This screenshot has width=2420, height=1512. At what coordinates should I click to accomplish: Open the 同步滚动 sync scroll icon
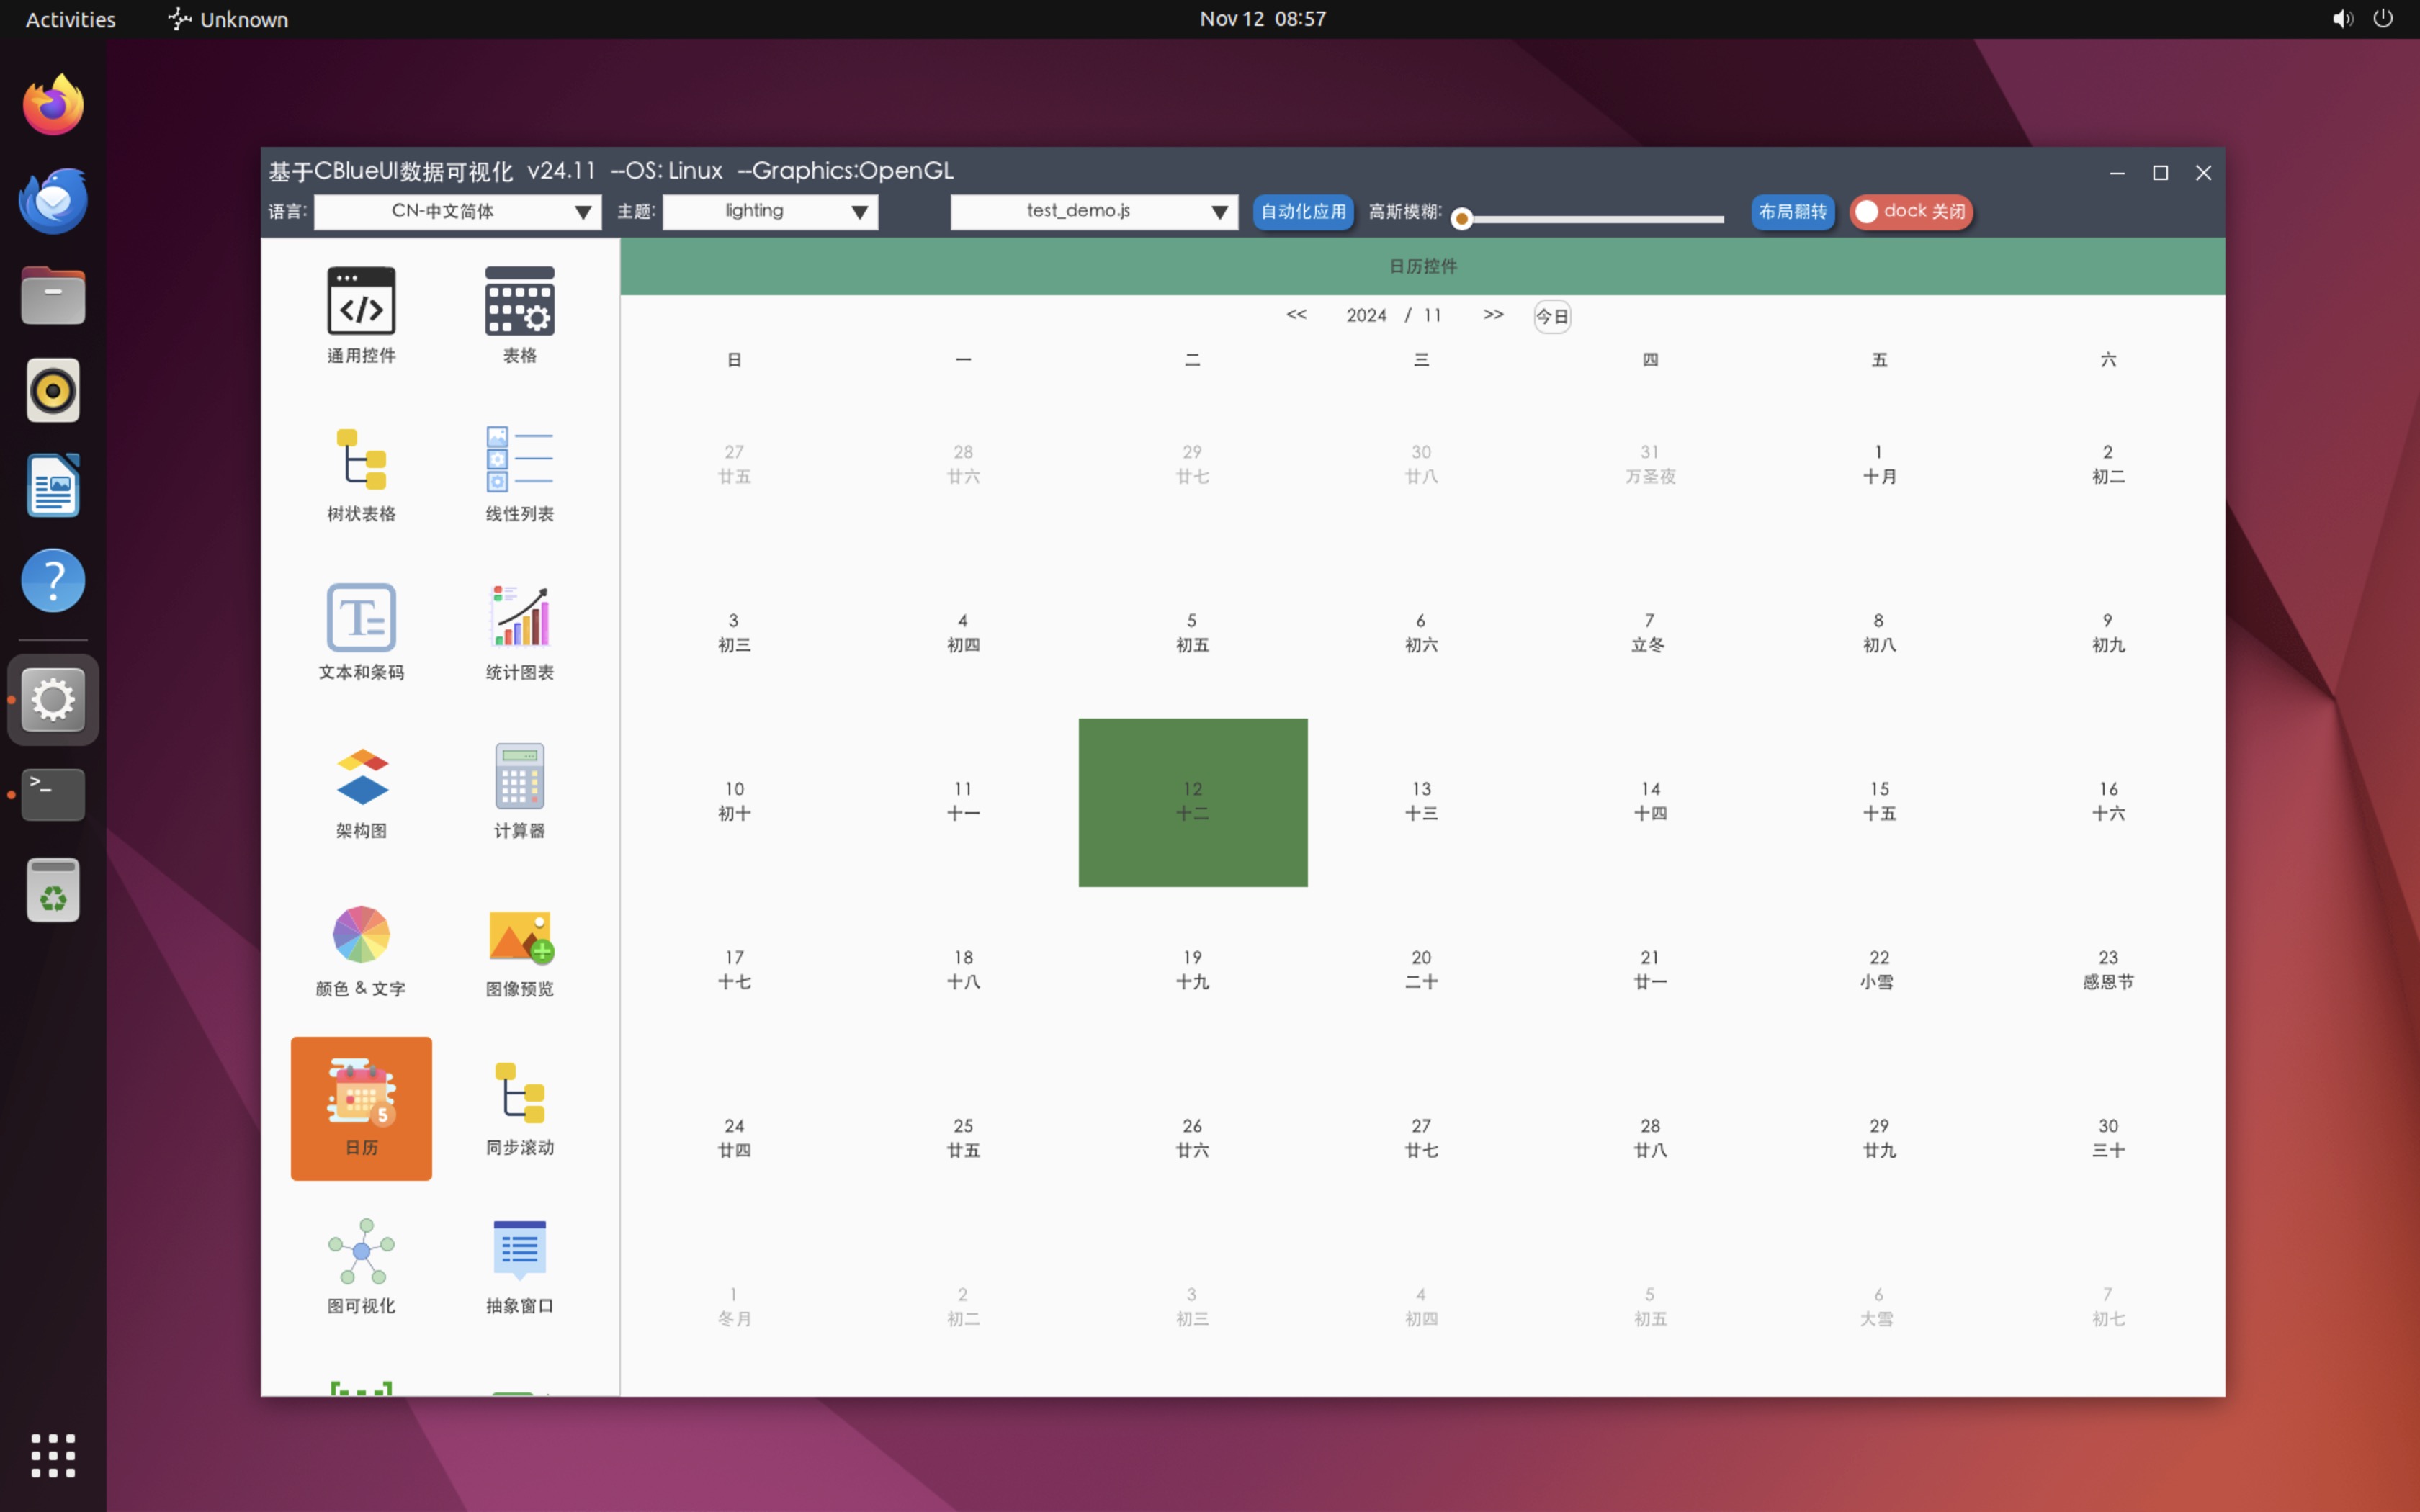point(519,1108)
